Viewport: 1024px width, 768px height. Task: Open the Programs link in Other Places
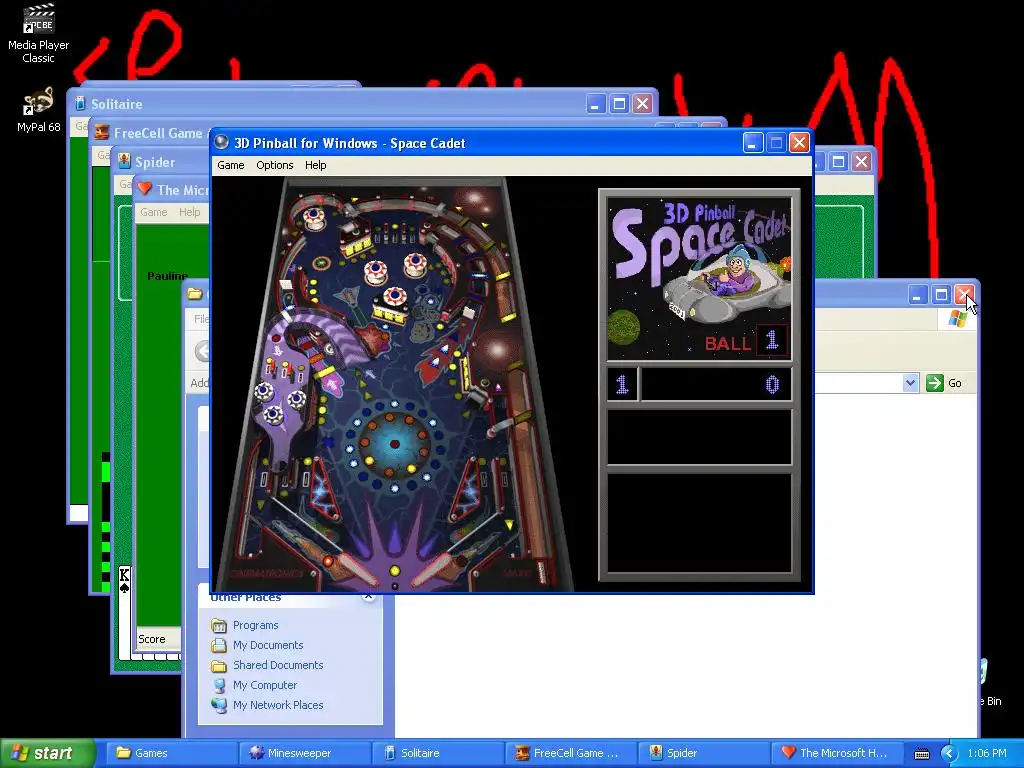pyautogui.click(x=255, y=625)
